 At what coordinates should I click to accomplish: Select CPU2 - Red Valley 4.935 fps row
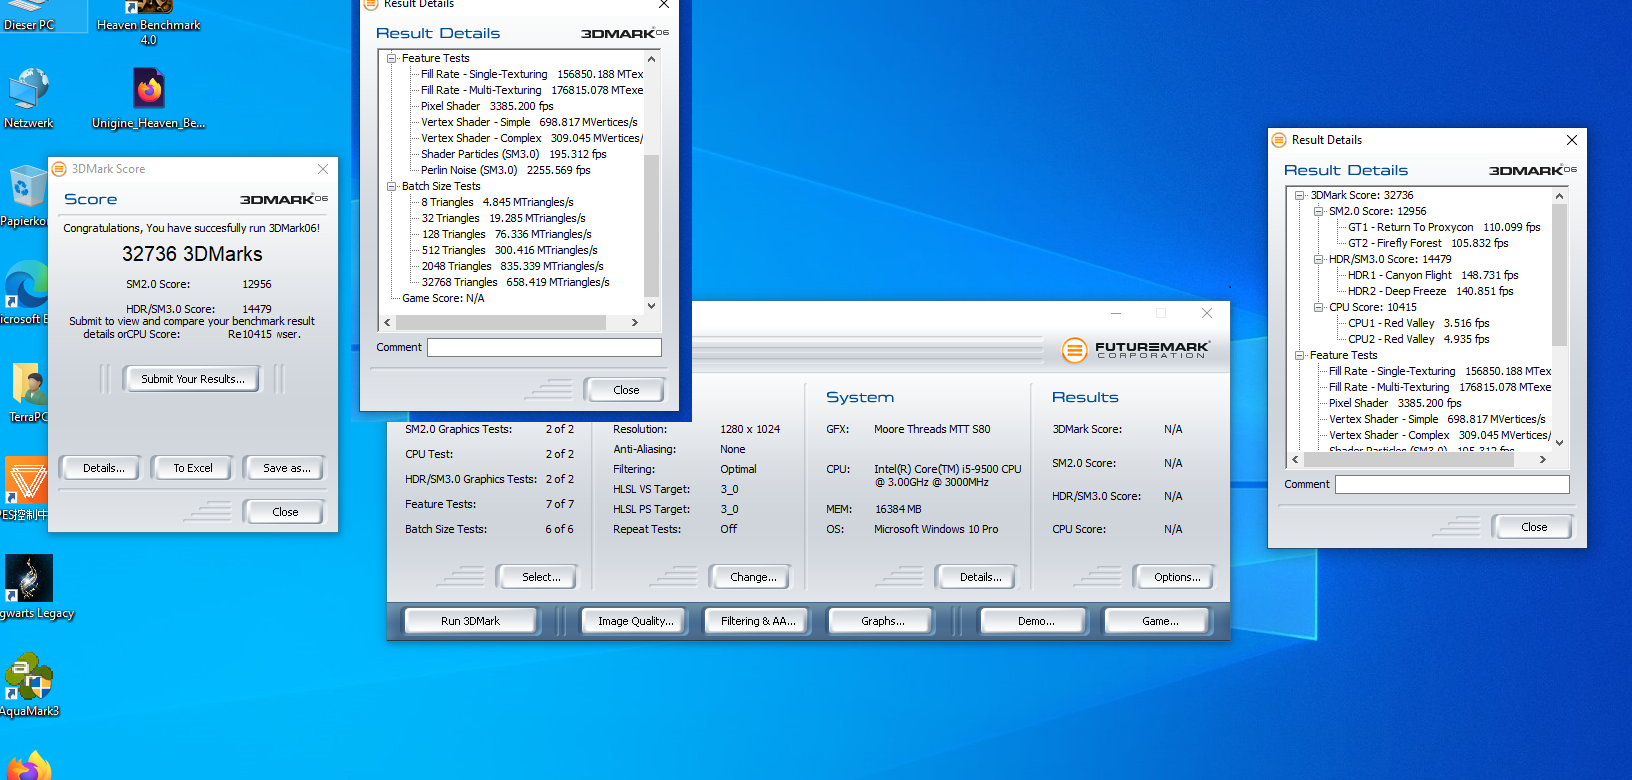click(1418, 339)
